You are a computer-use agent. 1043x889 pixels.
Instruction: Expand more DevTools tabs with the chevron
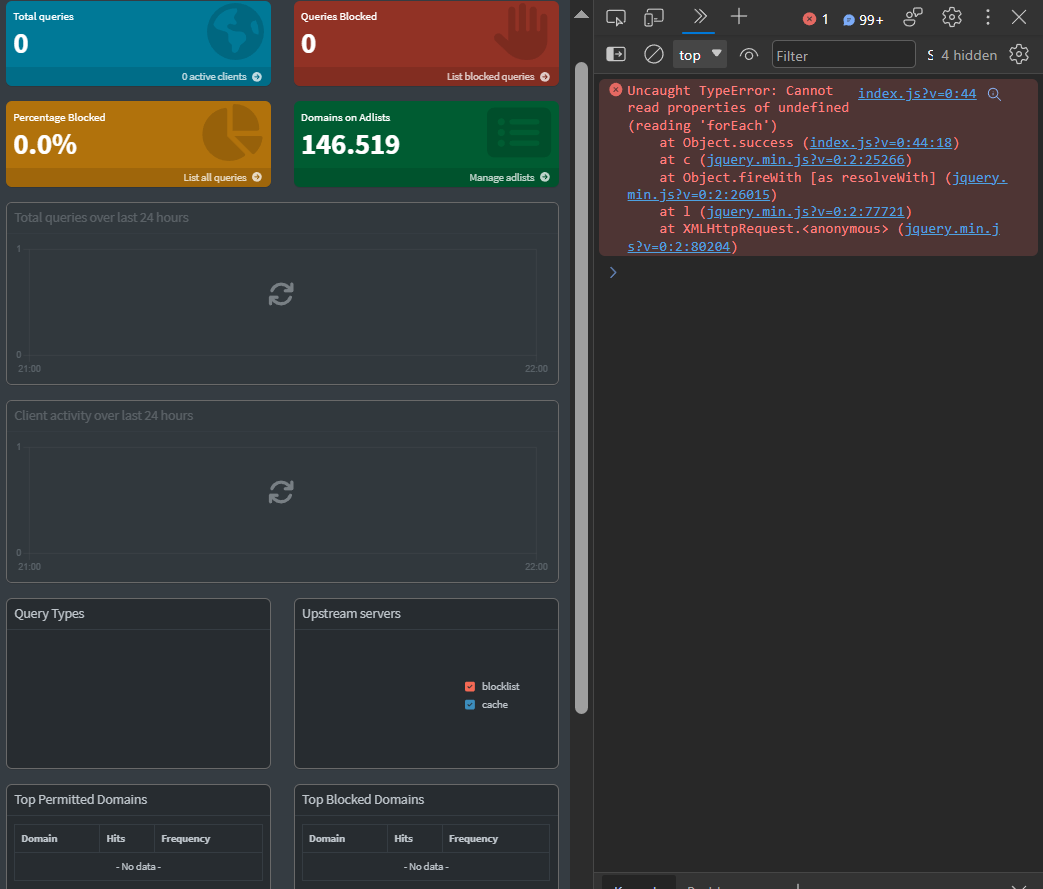click(x=698, y=17)
